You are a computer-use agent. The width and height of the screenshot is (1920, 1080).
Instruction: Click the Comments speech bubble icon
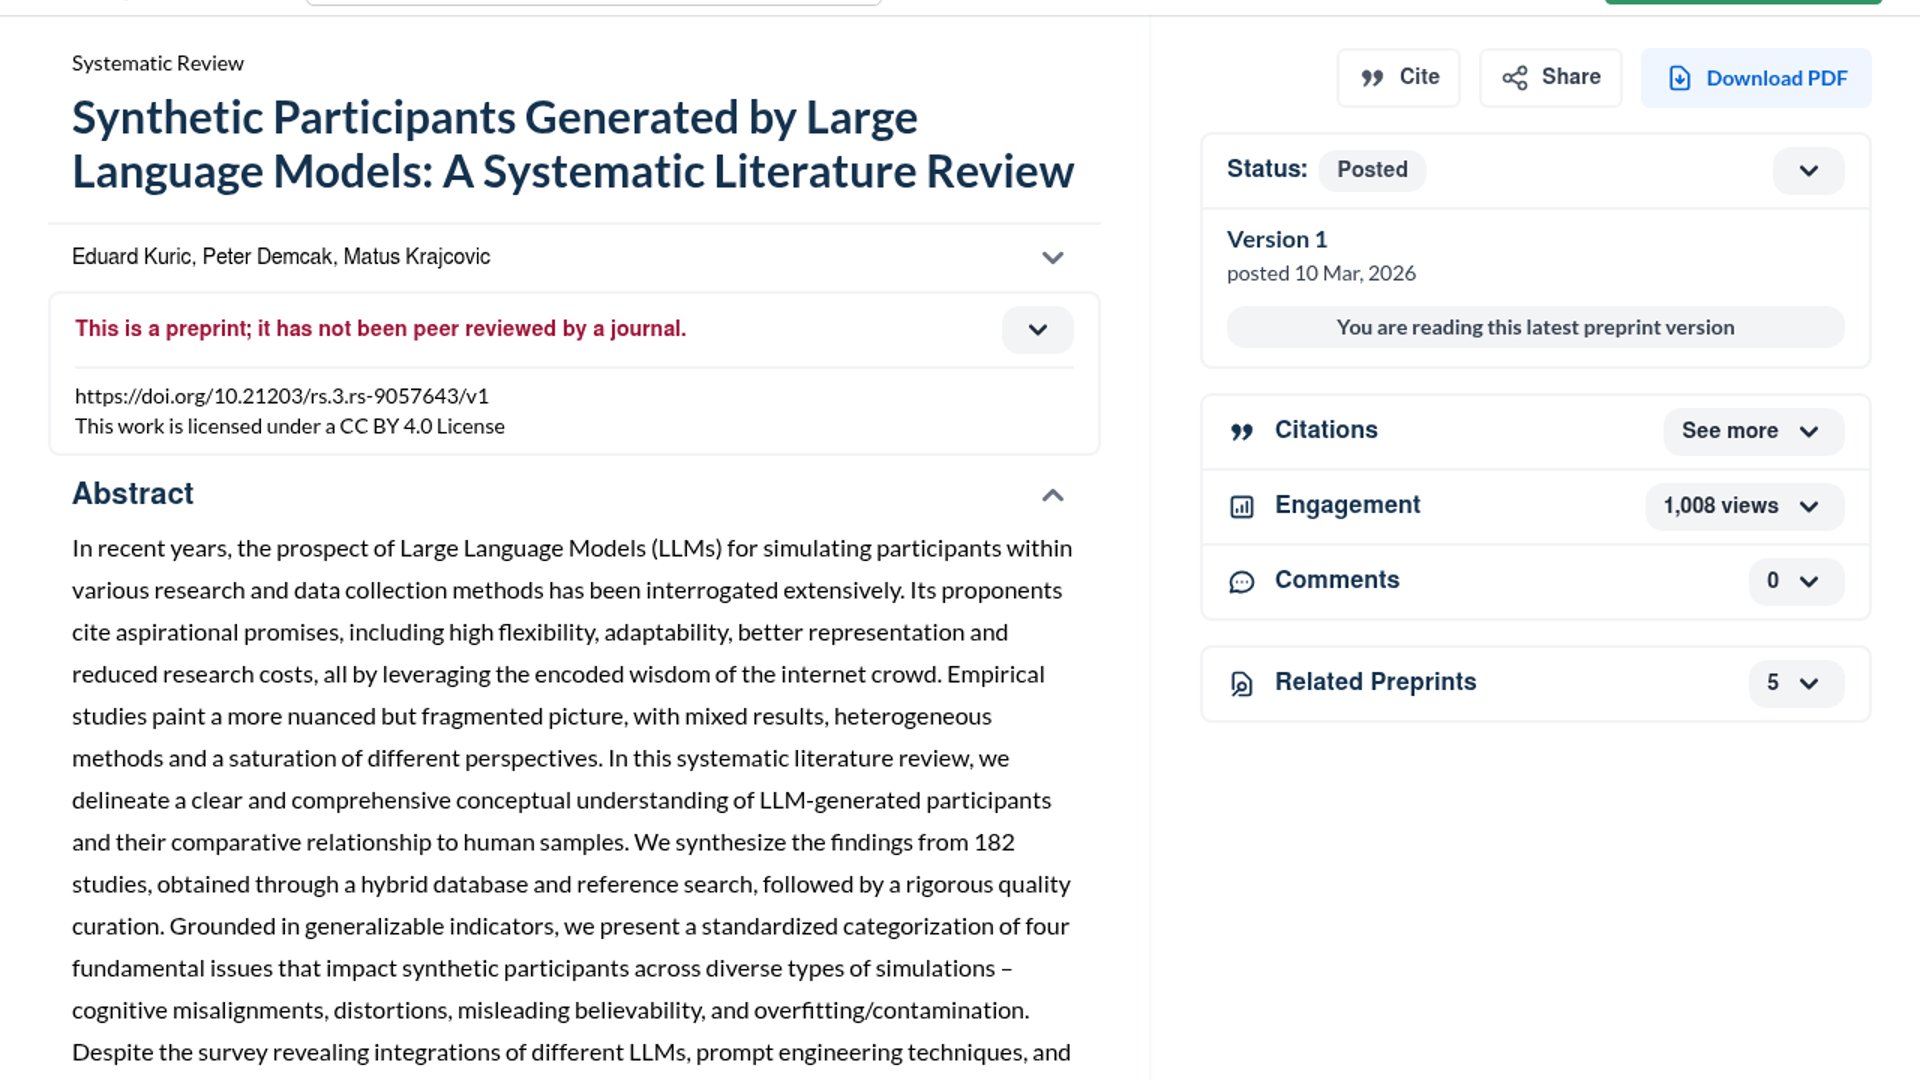coord(1241,581)
